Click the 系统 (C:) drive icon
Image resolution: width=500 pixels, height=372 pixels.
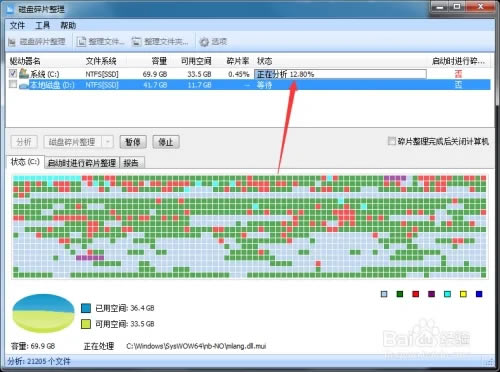tap(24, 73)
